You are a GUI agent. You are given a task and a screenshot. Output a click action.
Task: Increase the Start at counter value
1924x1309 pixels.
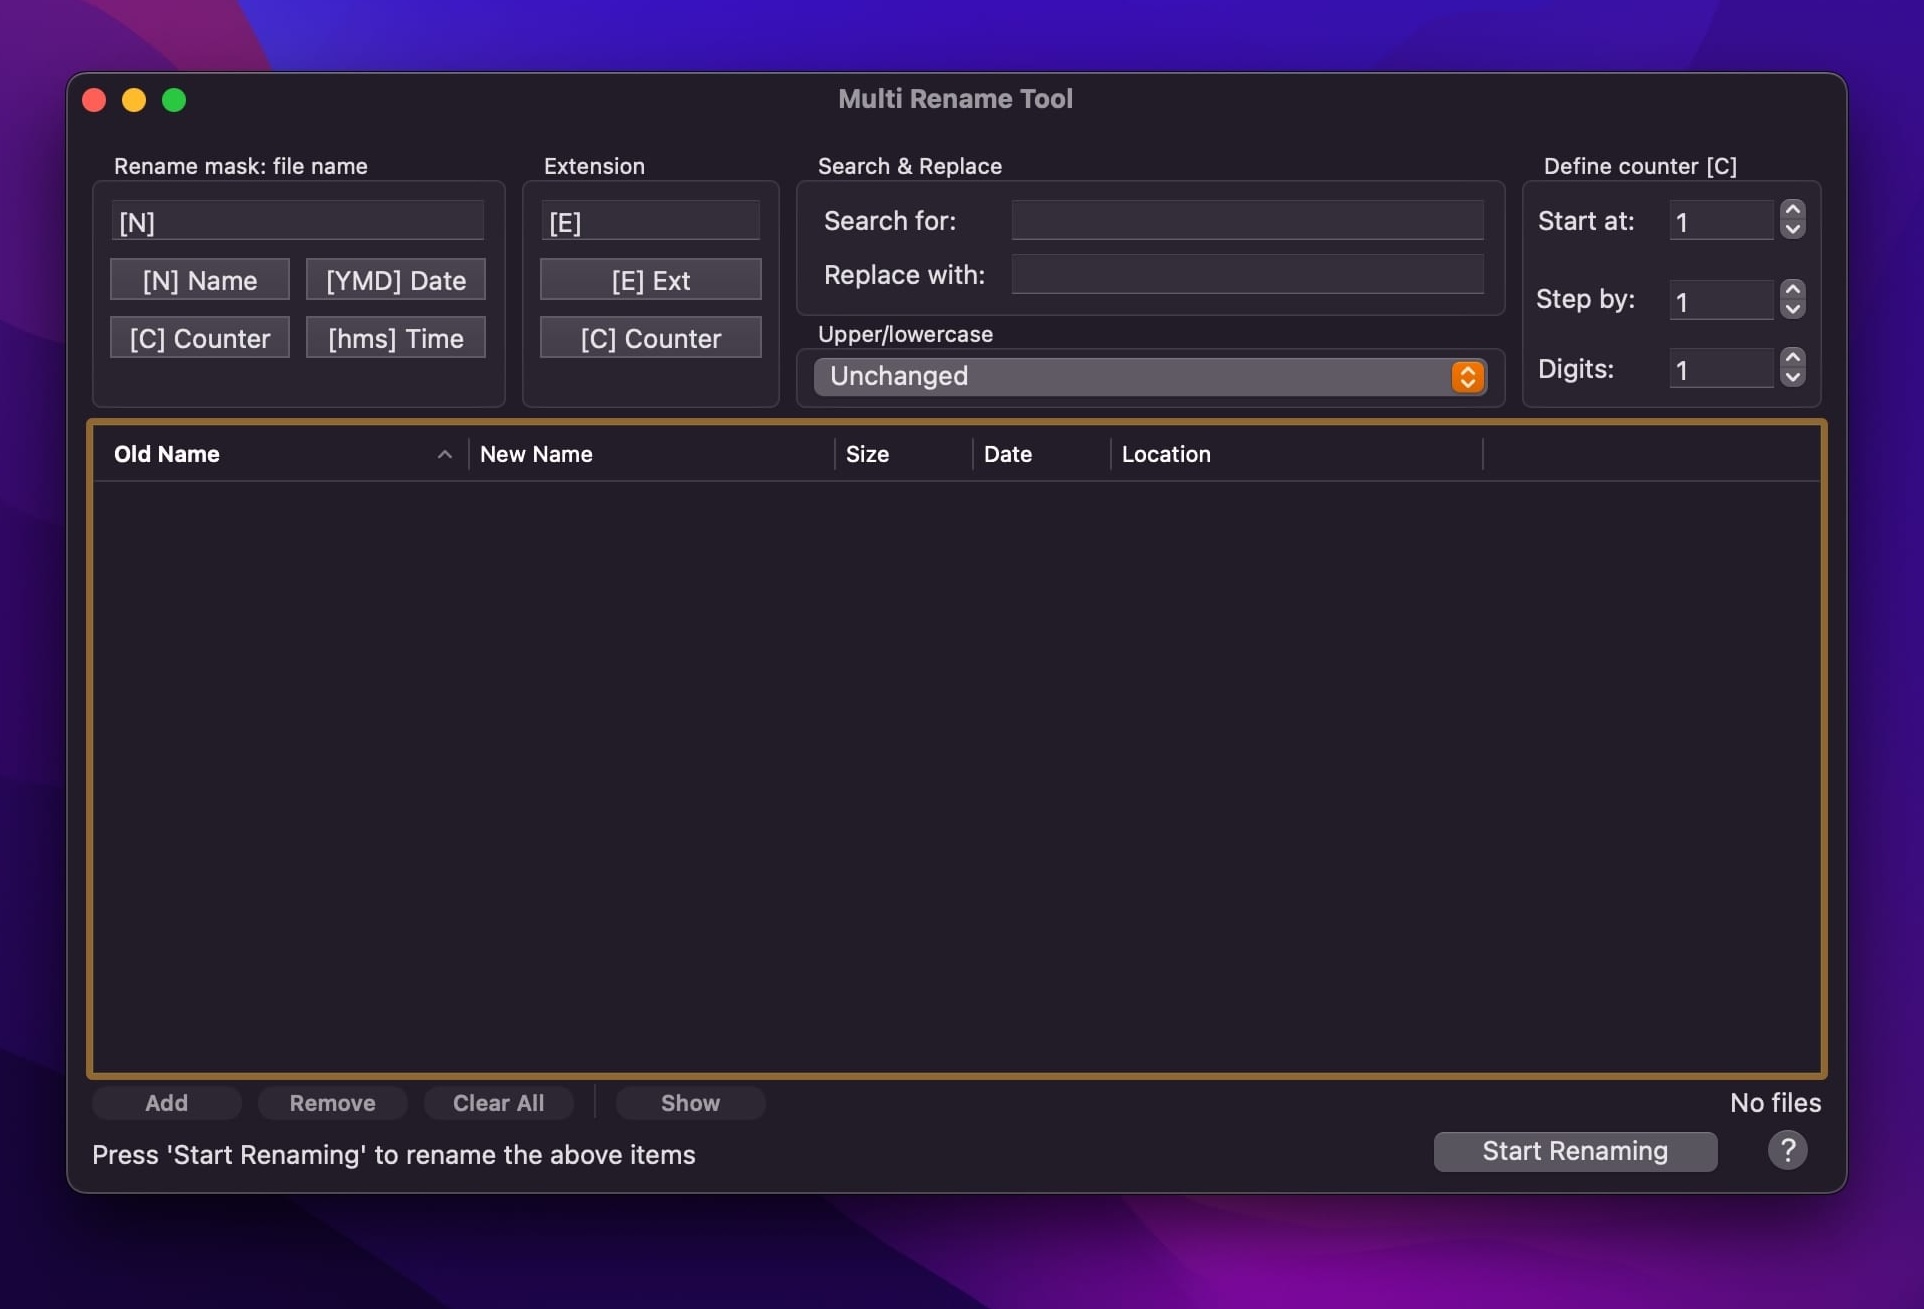pos(1793,210)
